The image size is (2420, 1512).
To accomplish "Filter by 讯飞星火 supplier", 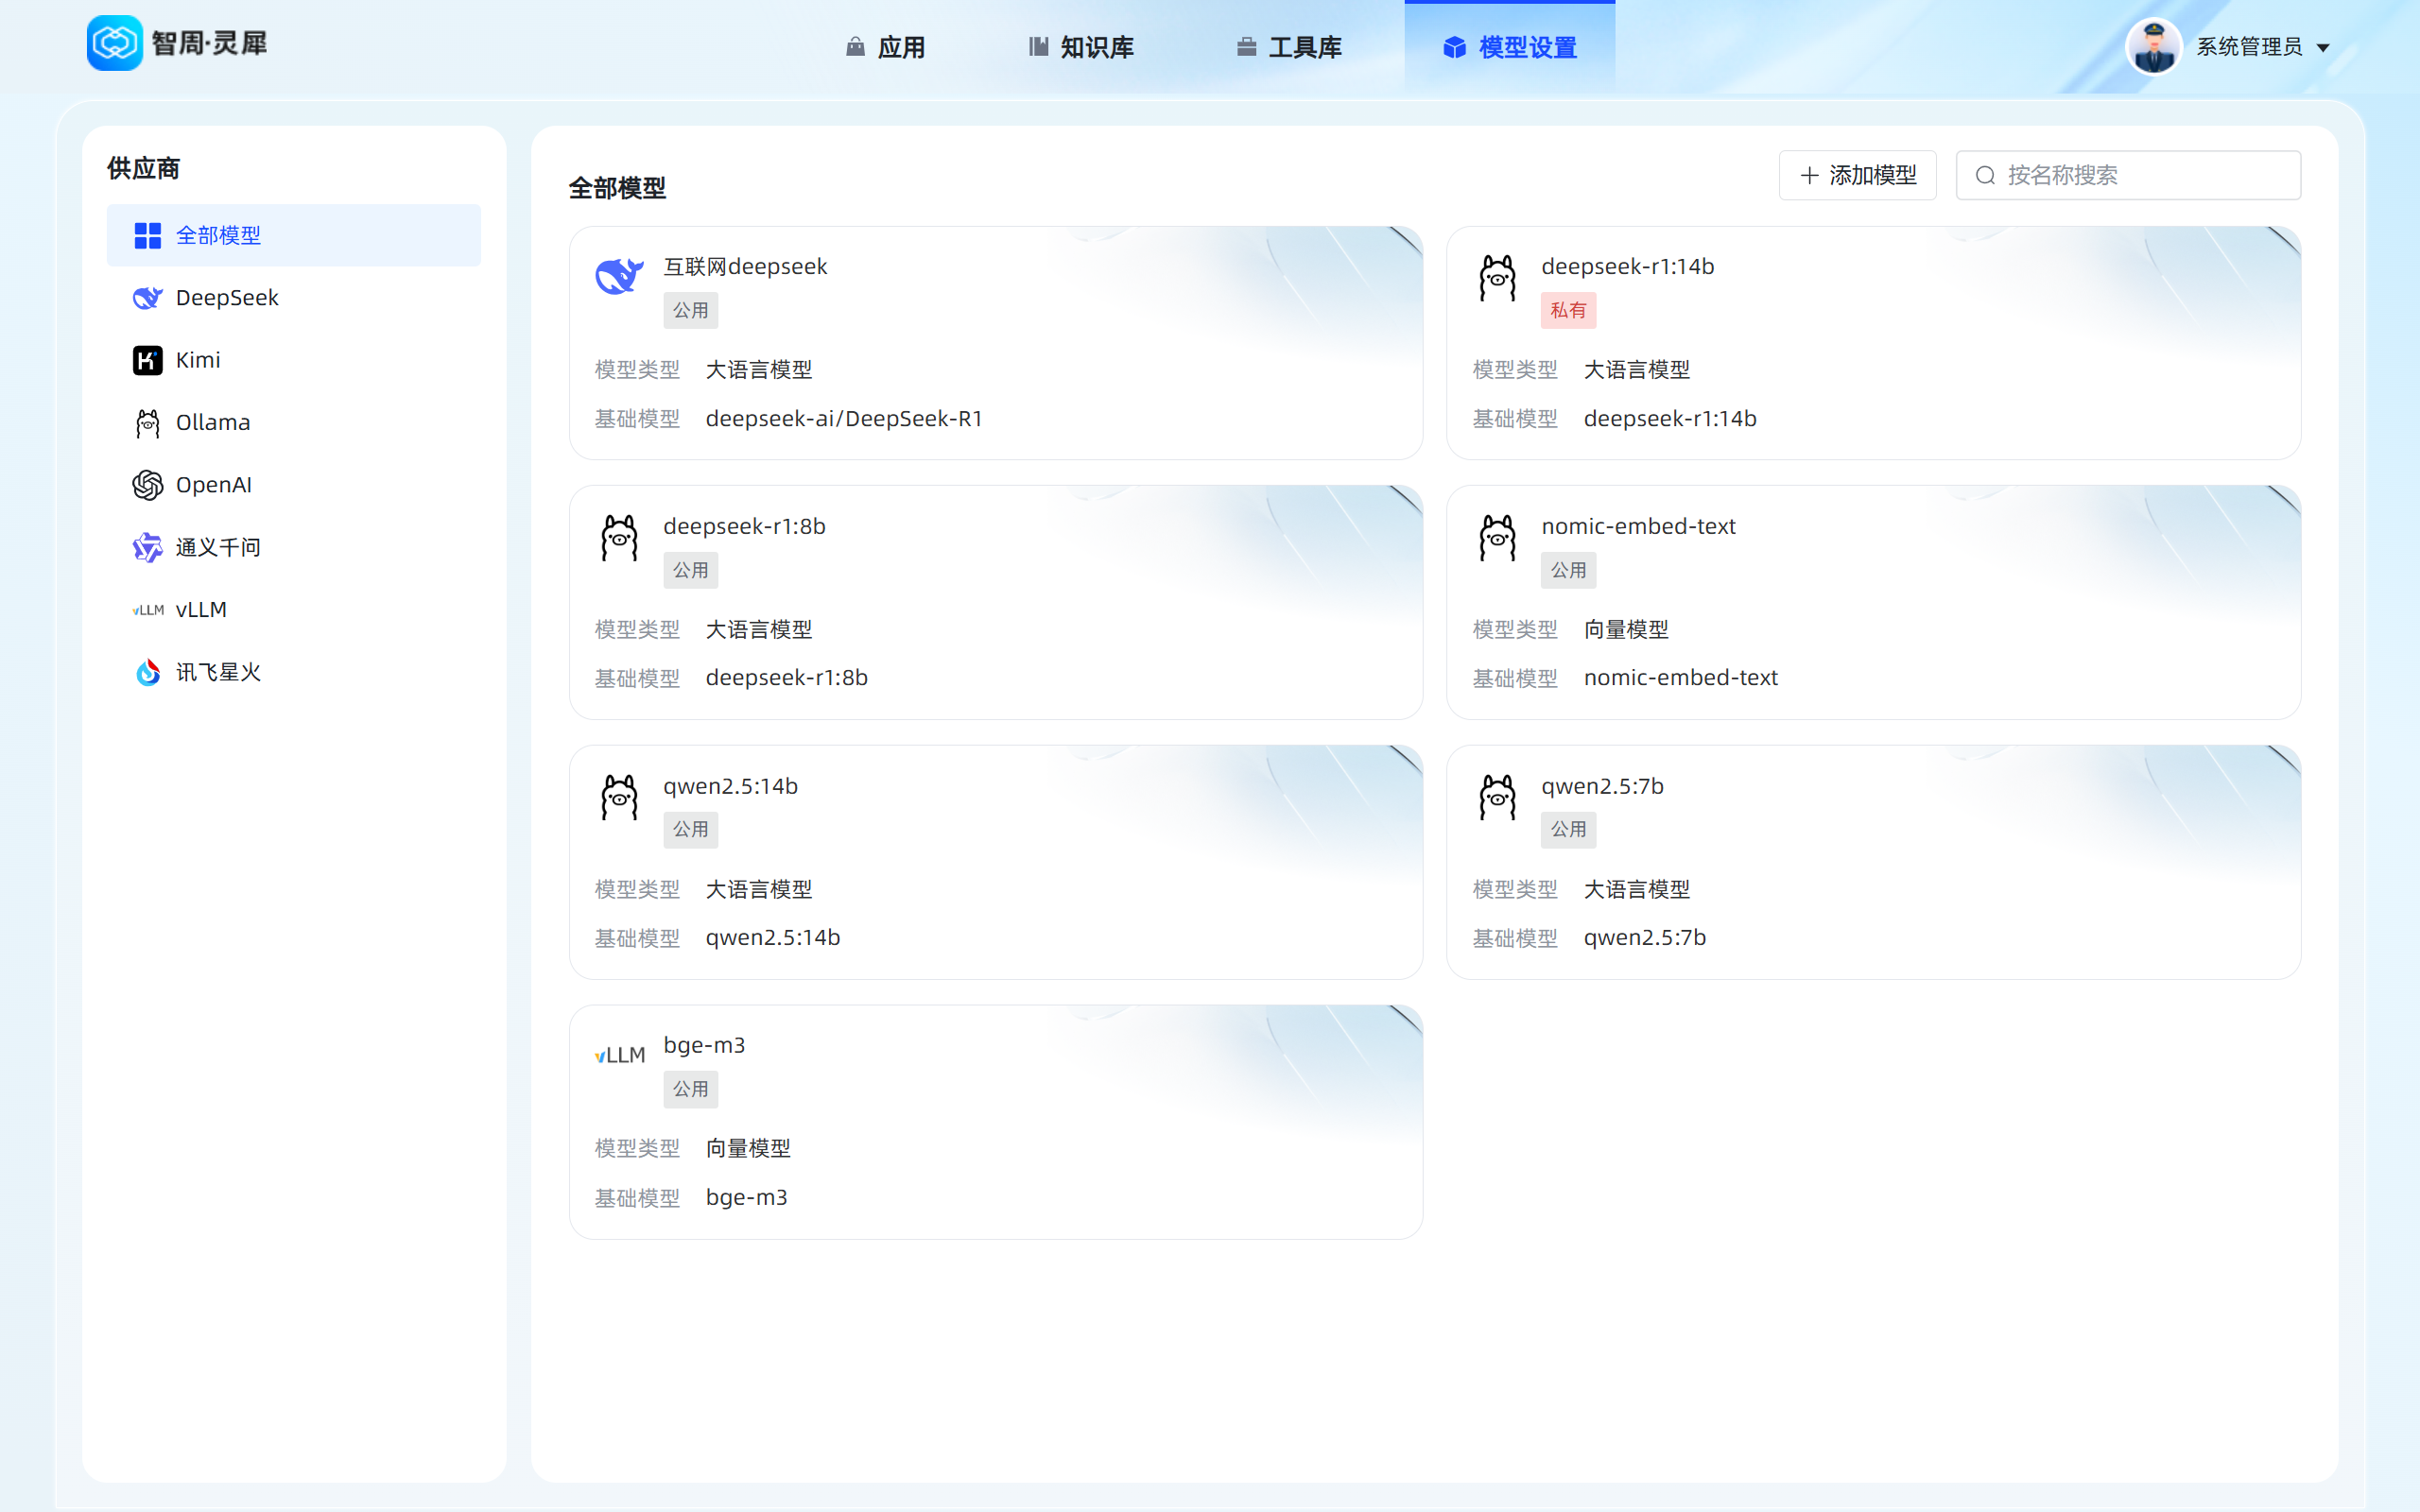I will coord(294,672).
